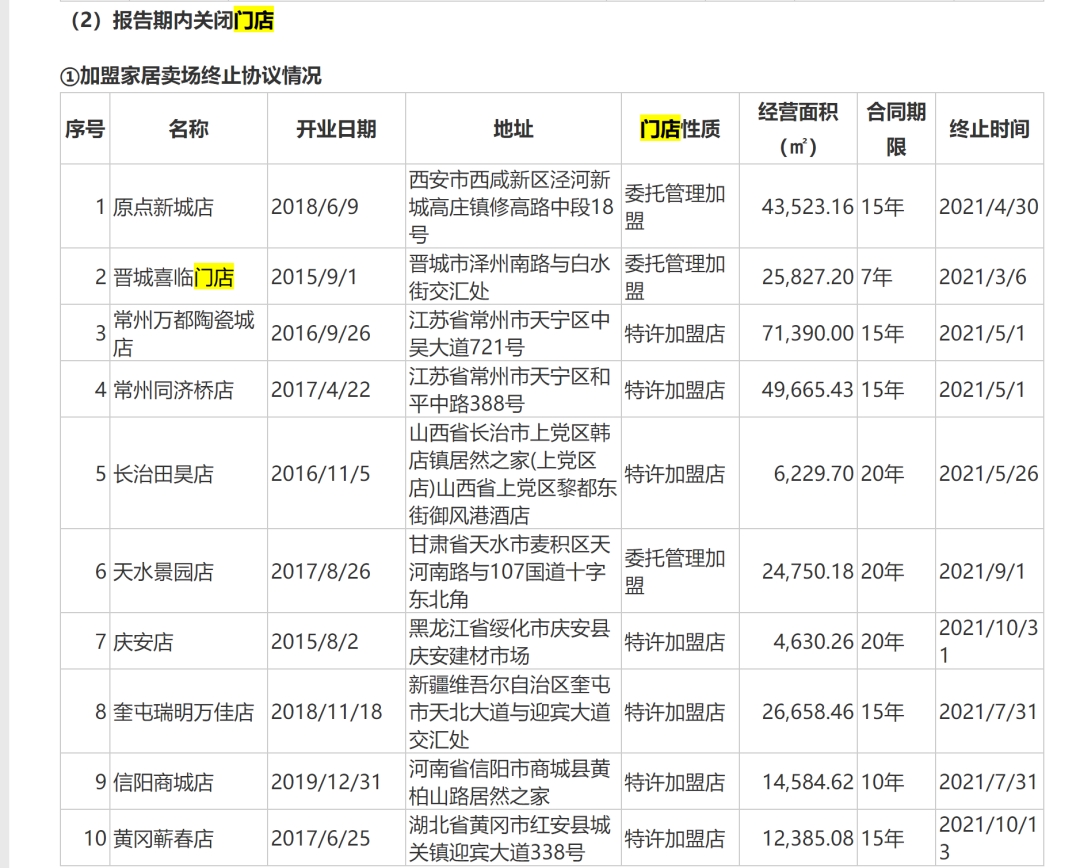Screen dimensions: 1080x868
Task: Click the 经营面积 column header
Action: coord(798,129)
